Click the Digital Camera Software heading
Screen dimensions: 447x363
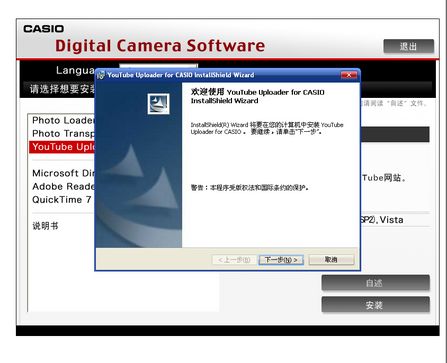click(x=160, y=46)
